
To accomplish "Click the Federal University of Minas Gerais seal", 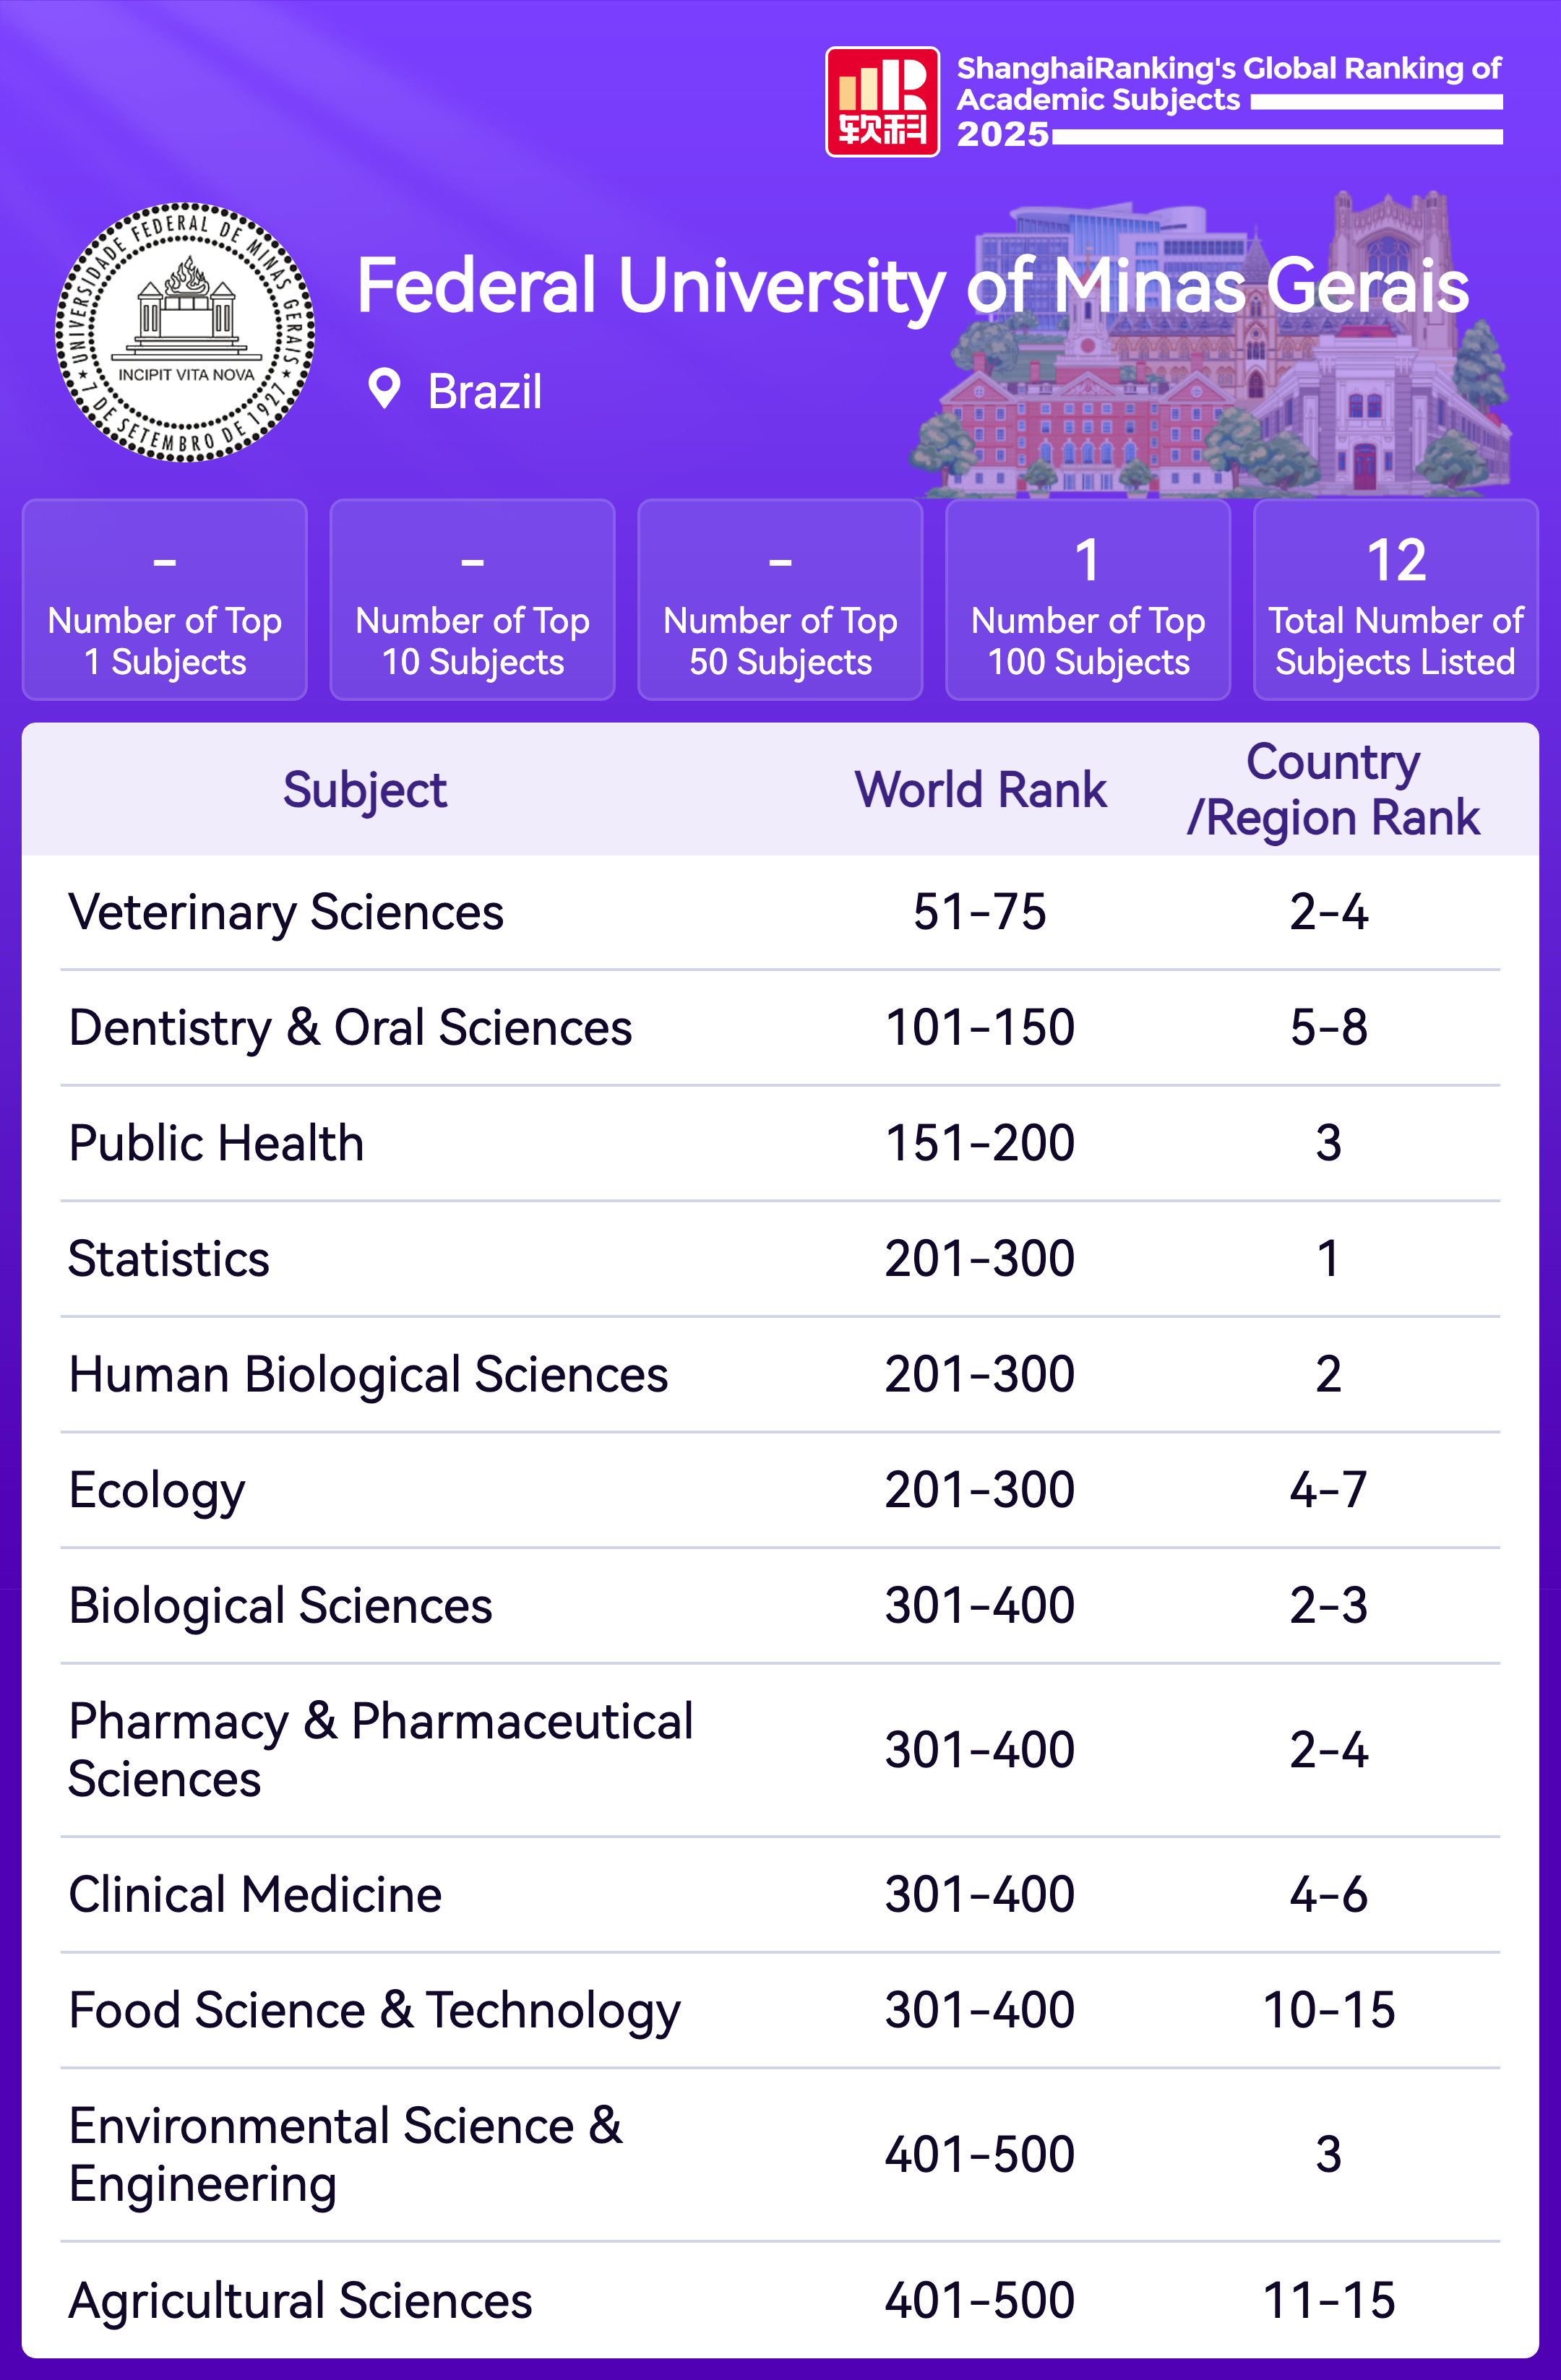I will [186, 333].
